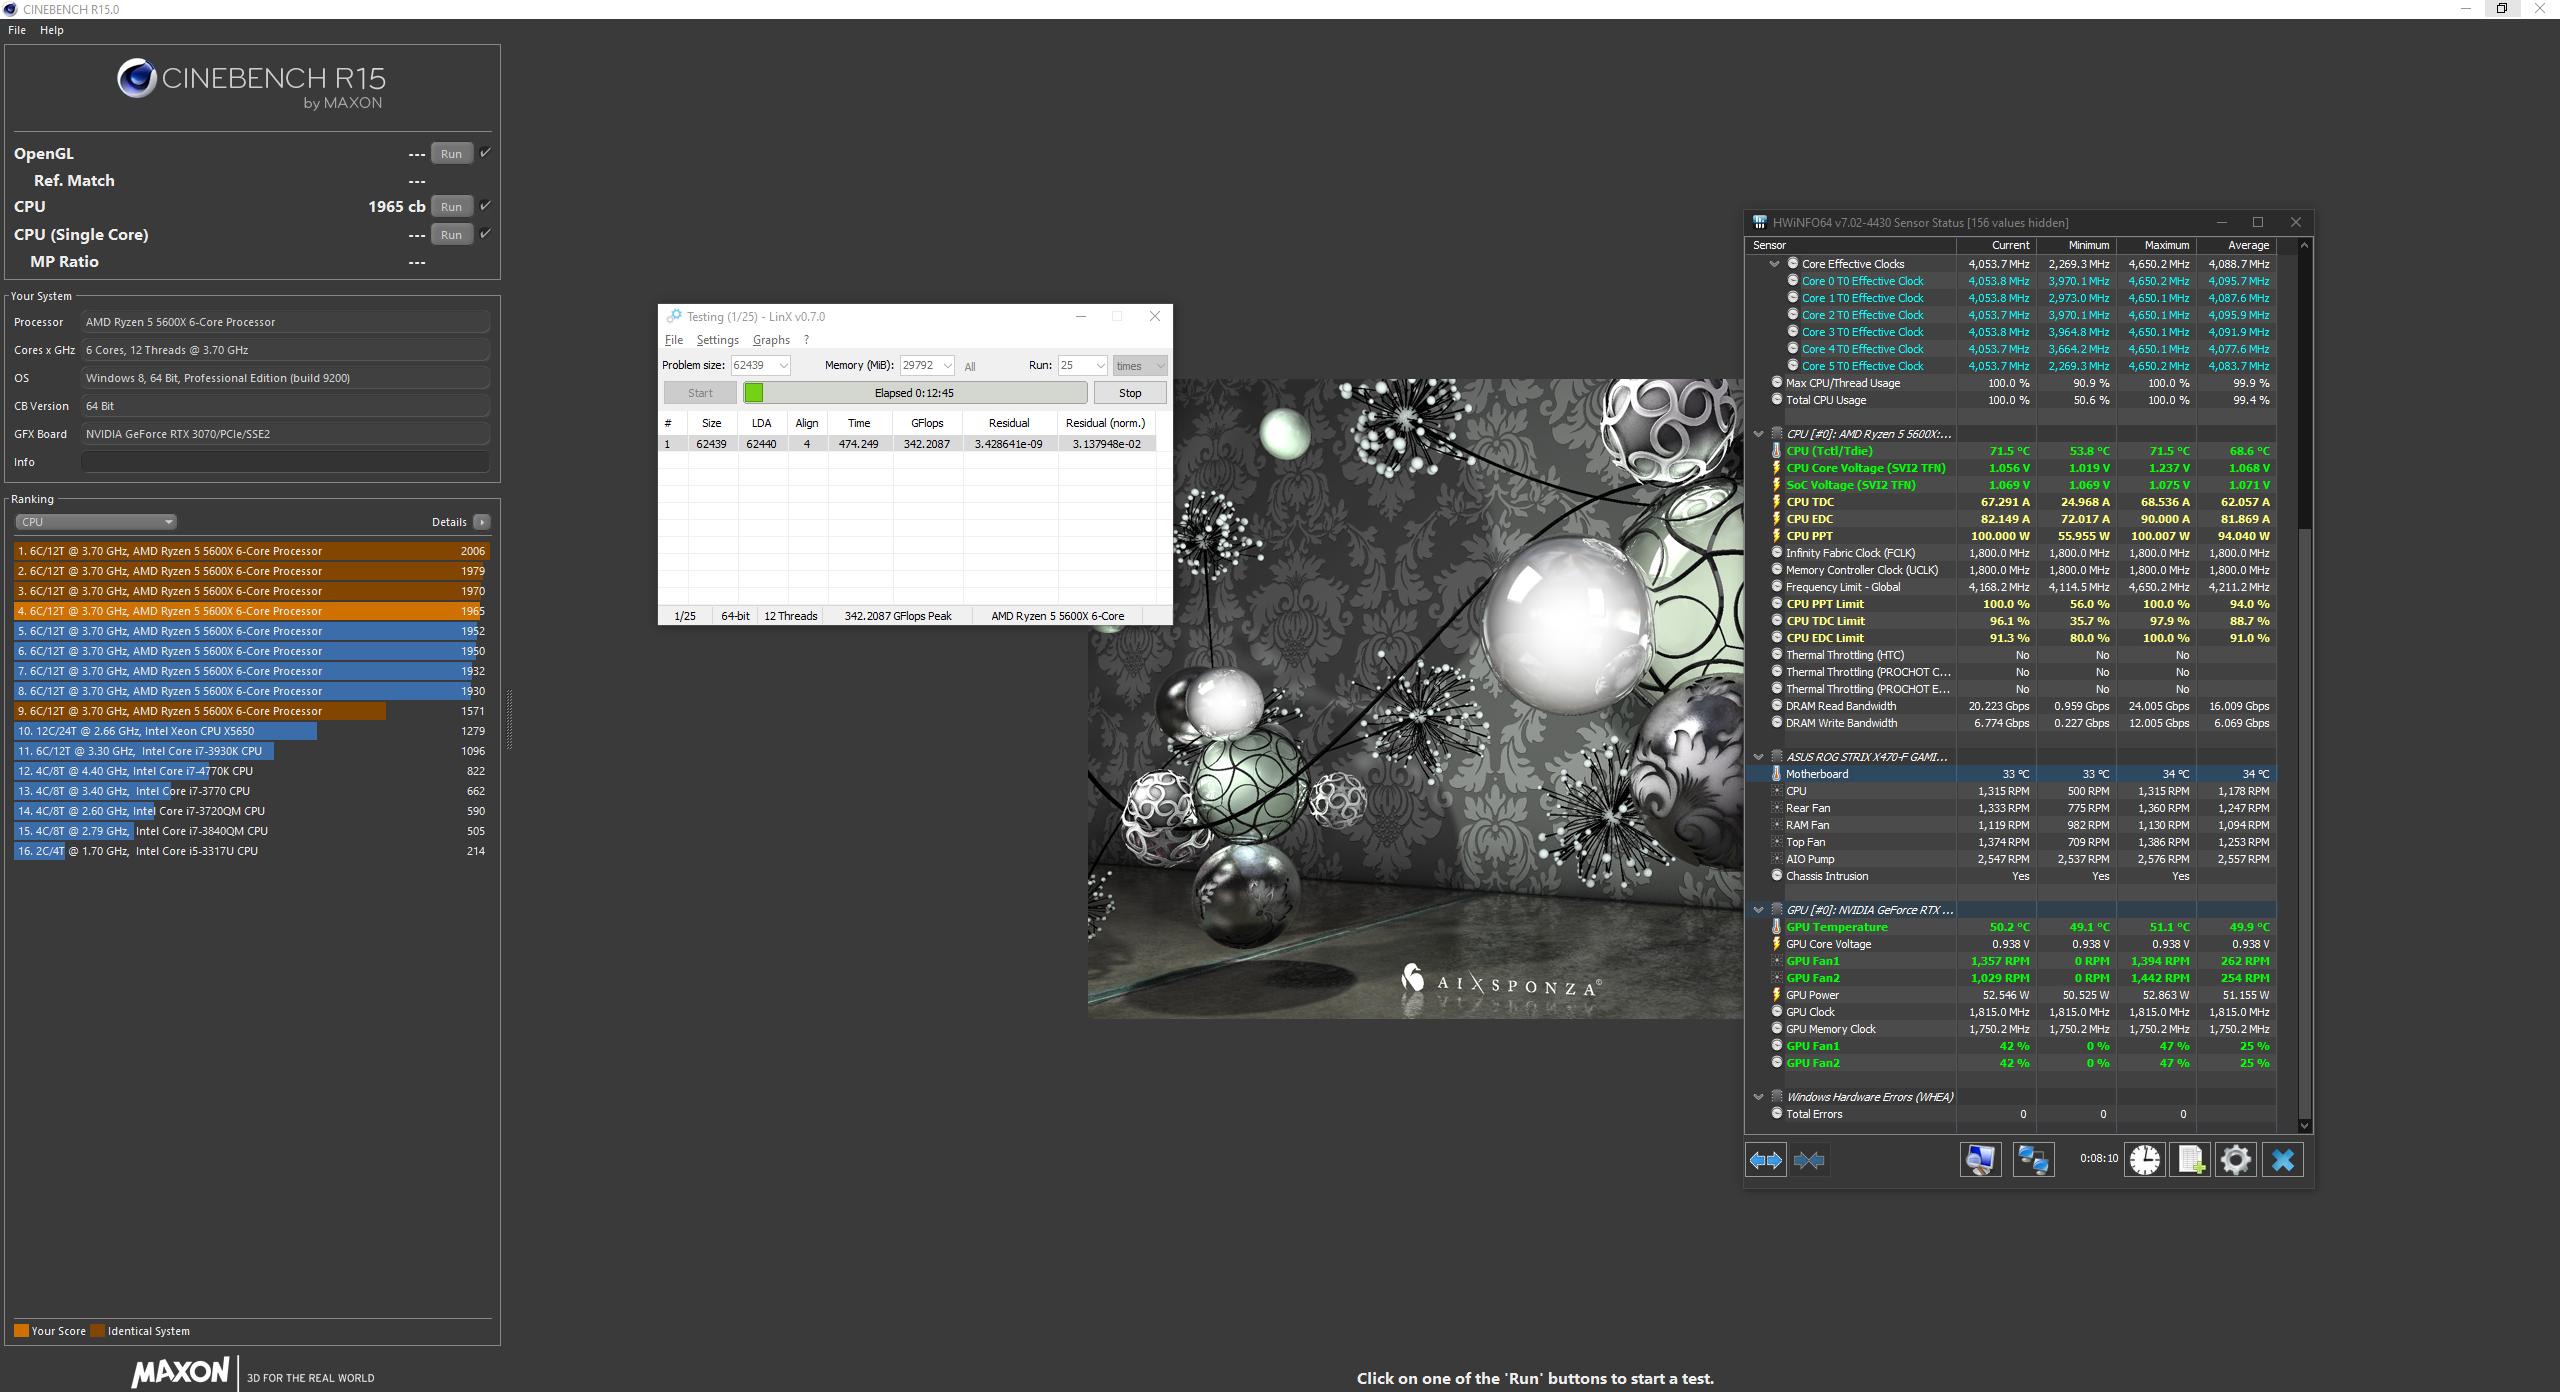Viewport: 2560px width, 1392px height.
Task: Click HWiNFO expand columns arrows icon
Action: pyautogui.click(x=1765, y=1160)
